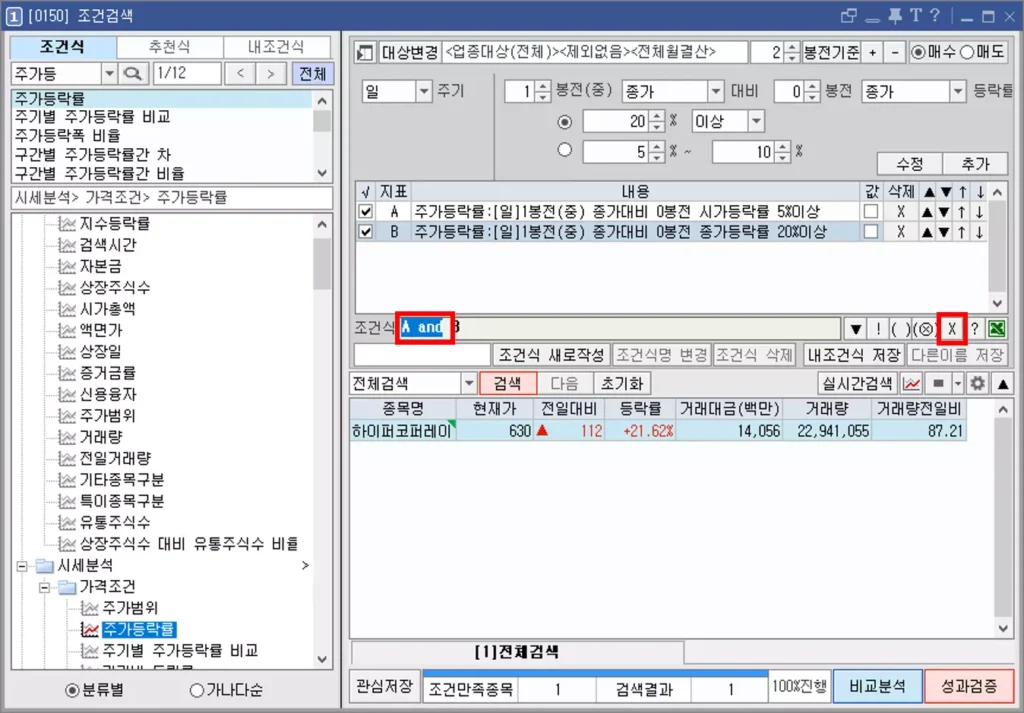Click the minus button next to 봉전기준
The height and width of the screenshot is (713, 1024).
pyautogui.click(x=895, y=53)
